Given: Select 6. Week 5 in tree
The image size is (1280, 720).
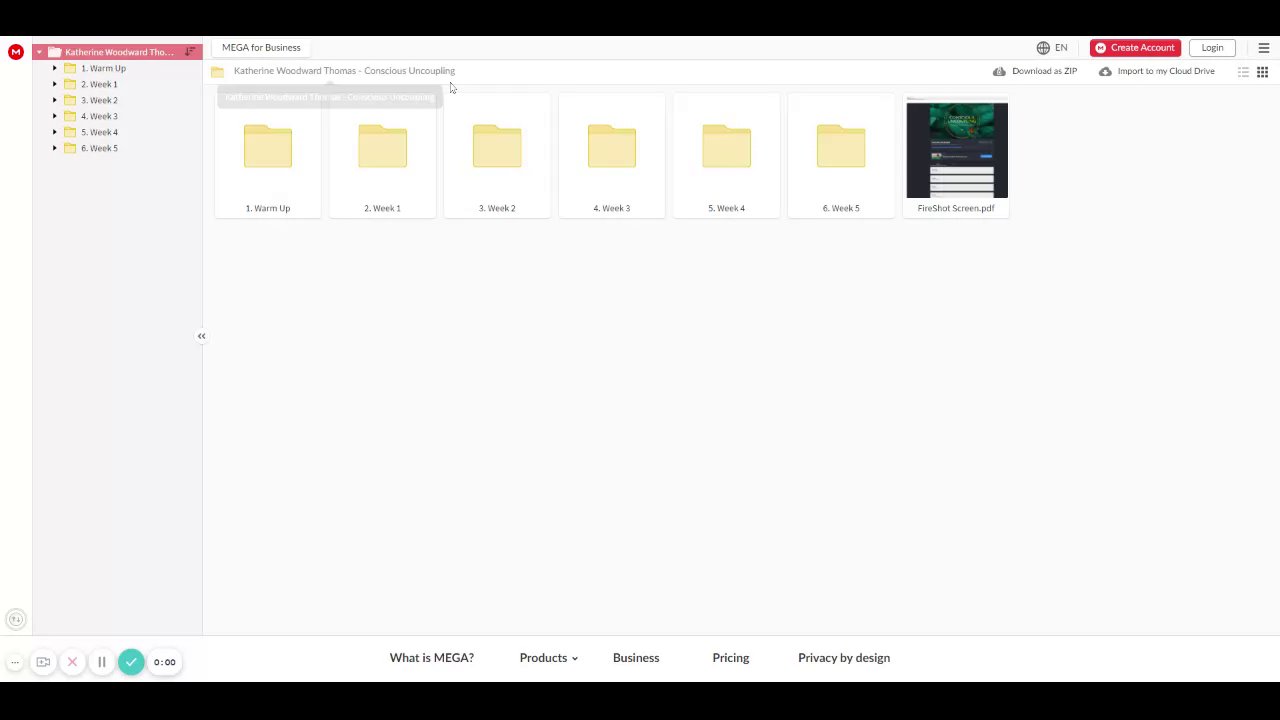Looking at the screenshot, I should (99, 148).
